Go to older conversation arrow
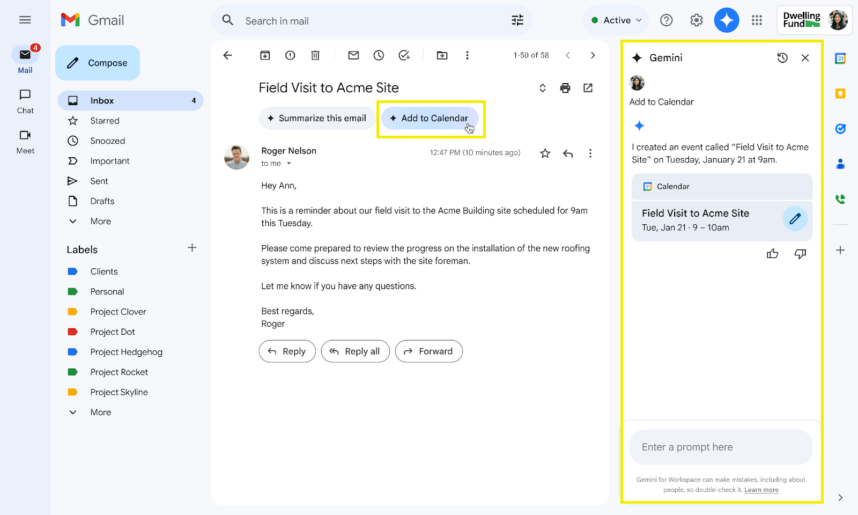 (593, 55)
